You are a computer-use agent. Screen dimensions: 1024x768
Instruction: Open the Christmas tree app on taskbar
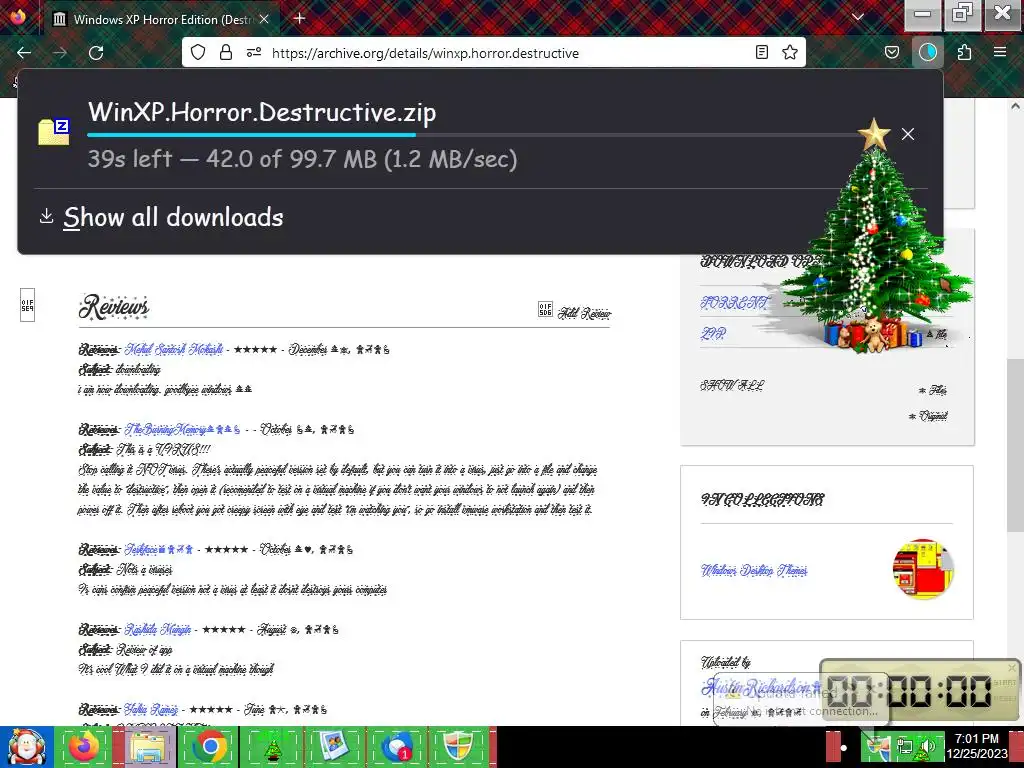pyautogui.click(x=272, y=746)
